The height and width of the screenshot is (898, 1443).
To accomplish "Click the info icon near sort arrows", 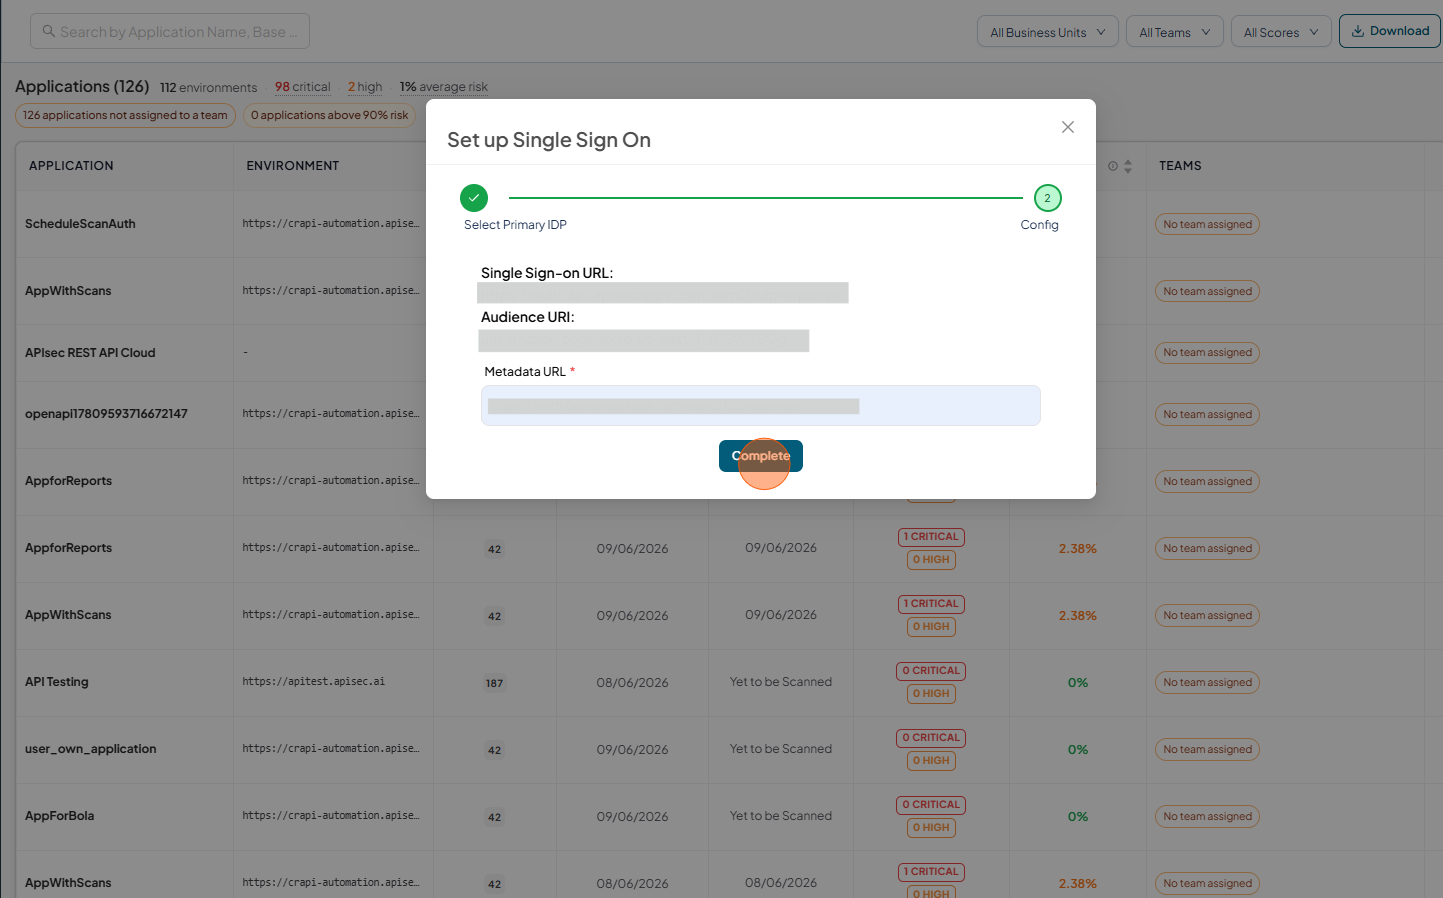I will (1113, 166).
